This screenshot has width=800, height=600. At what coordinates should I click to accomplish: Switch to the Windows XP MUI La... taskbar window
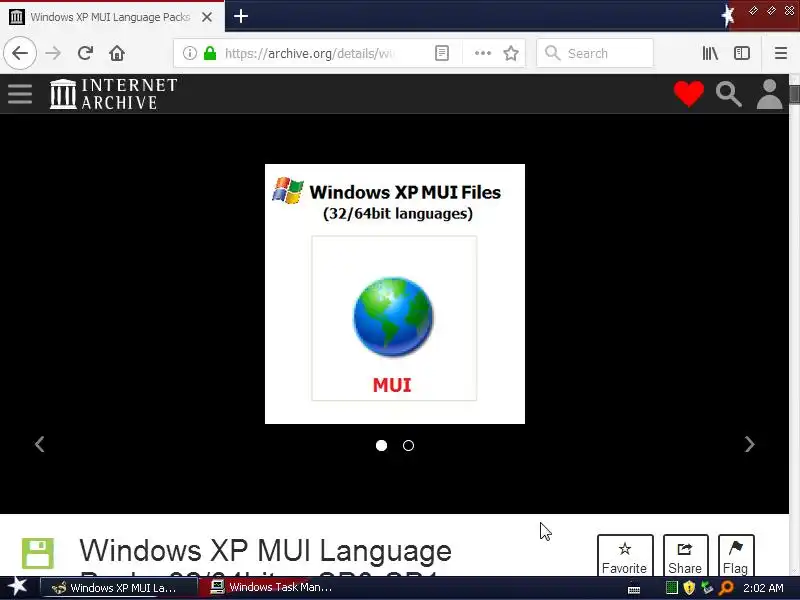(x=118, y=588)
